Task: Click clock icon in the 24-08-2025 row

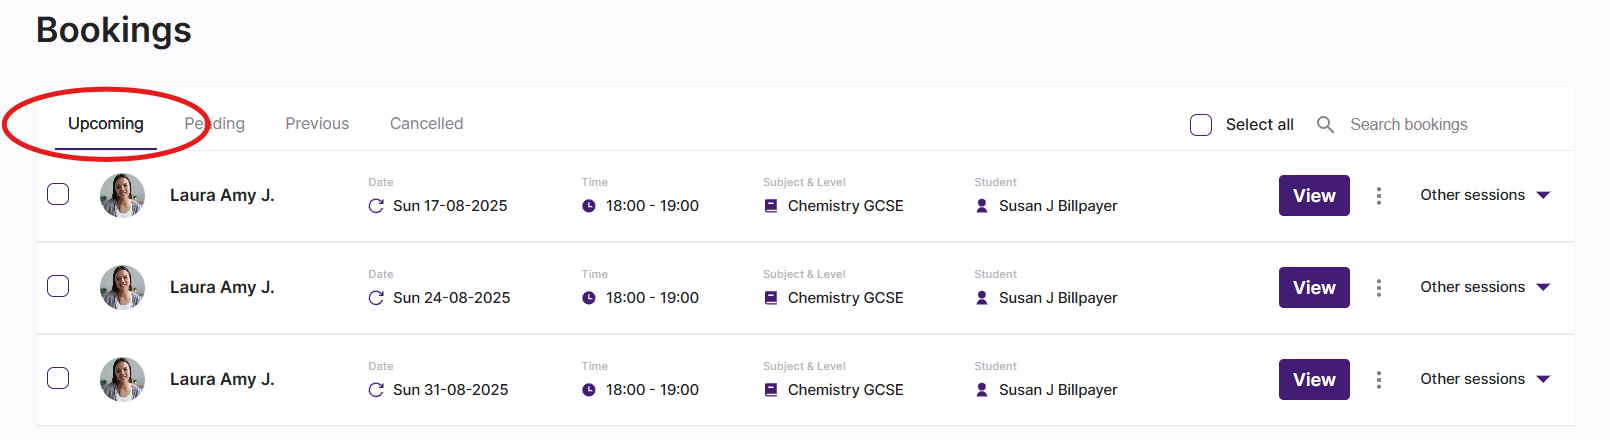Action: [x=589, y=298]
